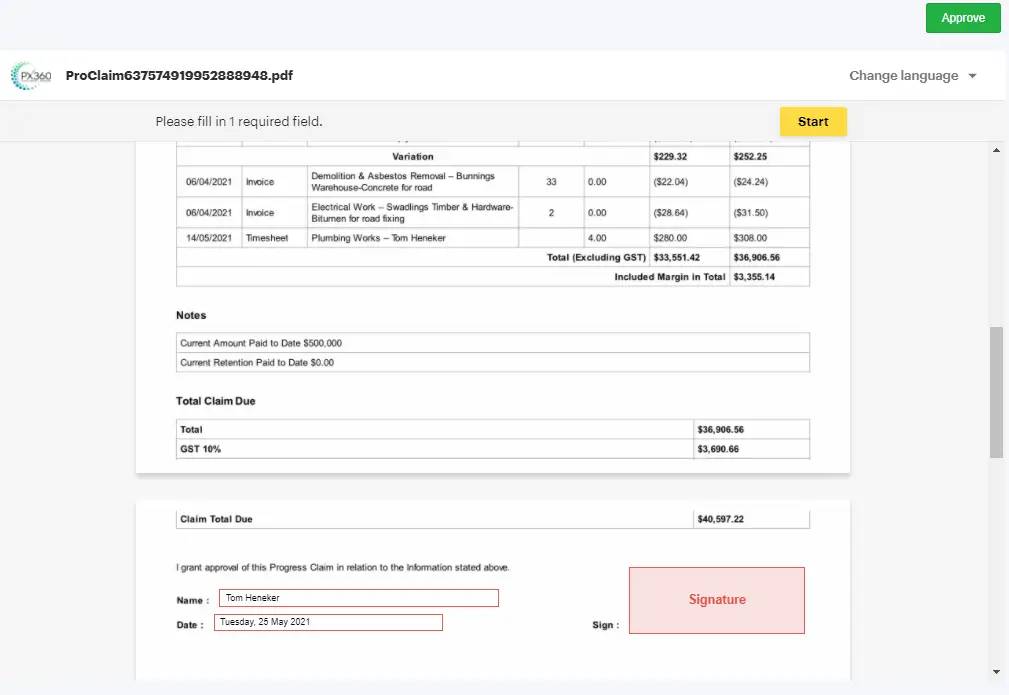This screenshot has height=695, width=1009.
Task: Click the PX360 logo icon
Action: click(31, 76)
